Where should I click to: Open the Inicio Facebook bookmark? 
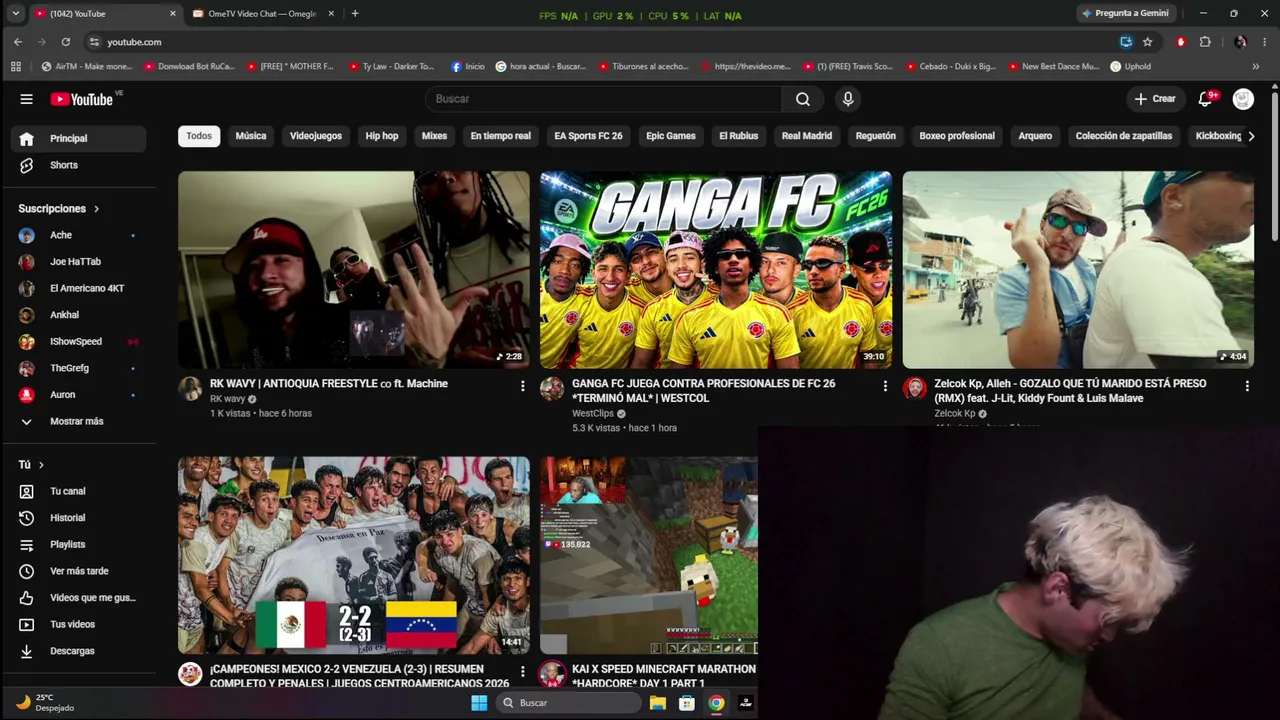tap(468, 67)
